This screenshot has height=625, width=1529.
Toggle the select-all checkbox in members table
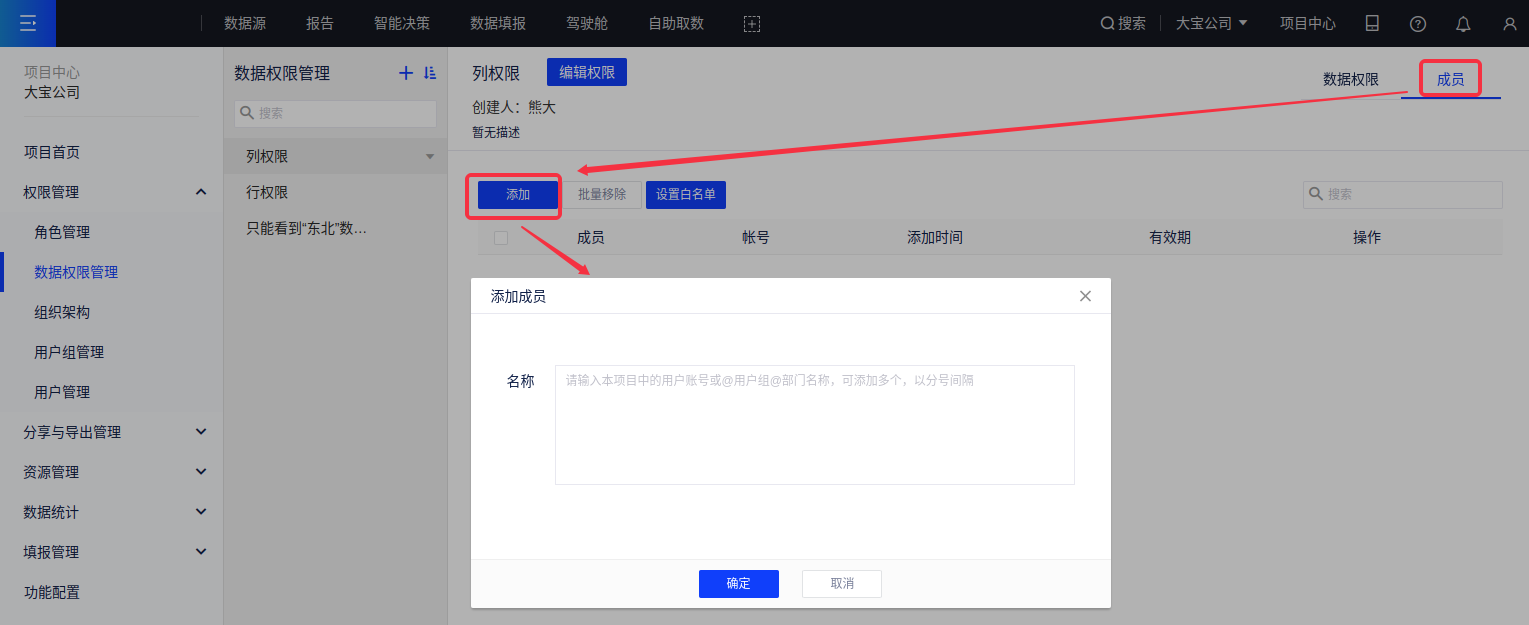[501, 238]
